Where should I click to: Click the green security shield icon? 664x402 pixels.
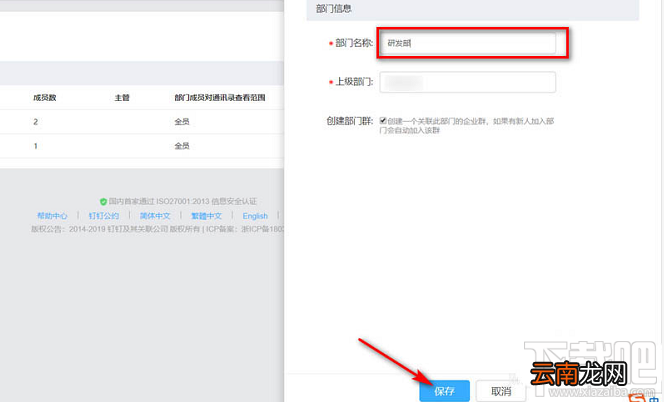103,202
